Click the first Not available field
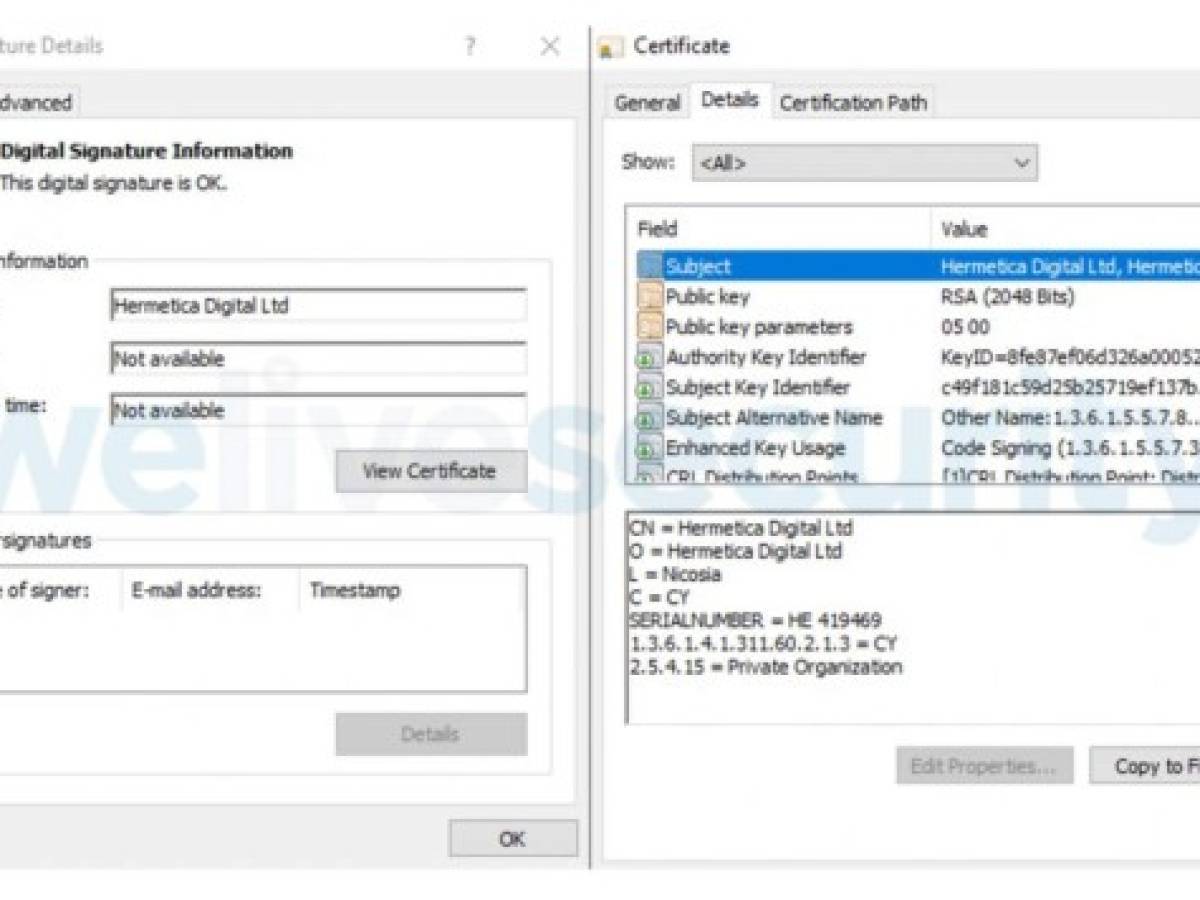1200x900 pixels. coord(318,358)
